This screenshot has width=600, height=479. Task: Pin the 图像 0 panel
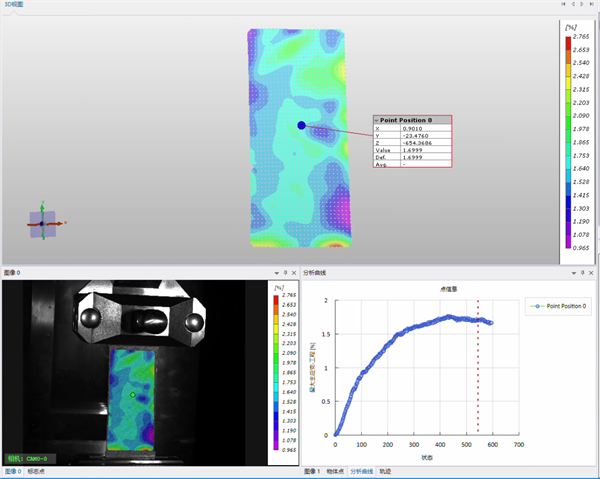point(285,273)
